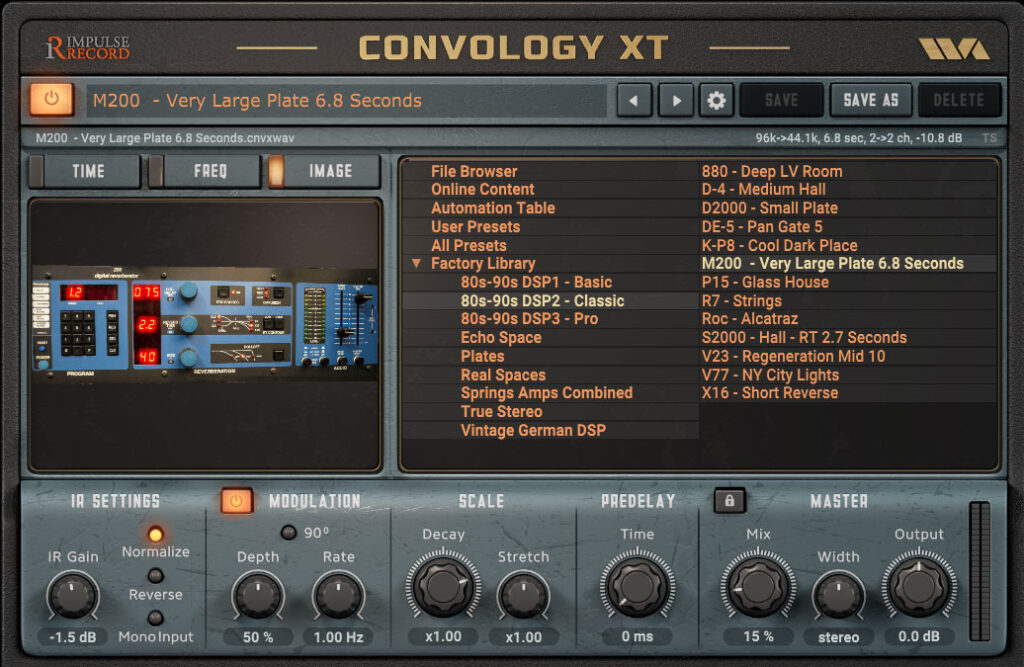This screenshot has width=1024, height=667.
Task: Enable the Mono Input option
Action: click(x=155, y=617)
